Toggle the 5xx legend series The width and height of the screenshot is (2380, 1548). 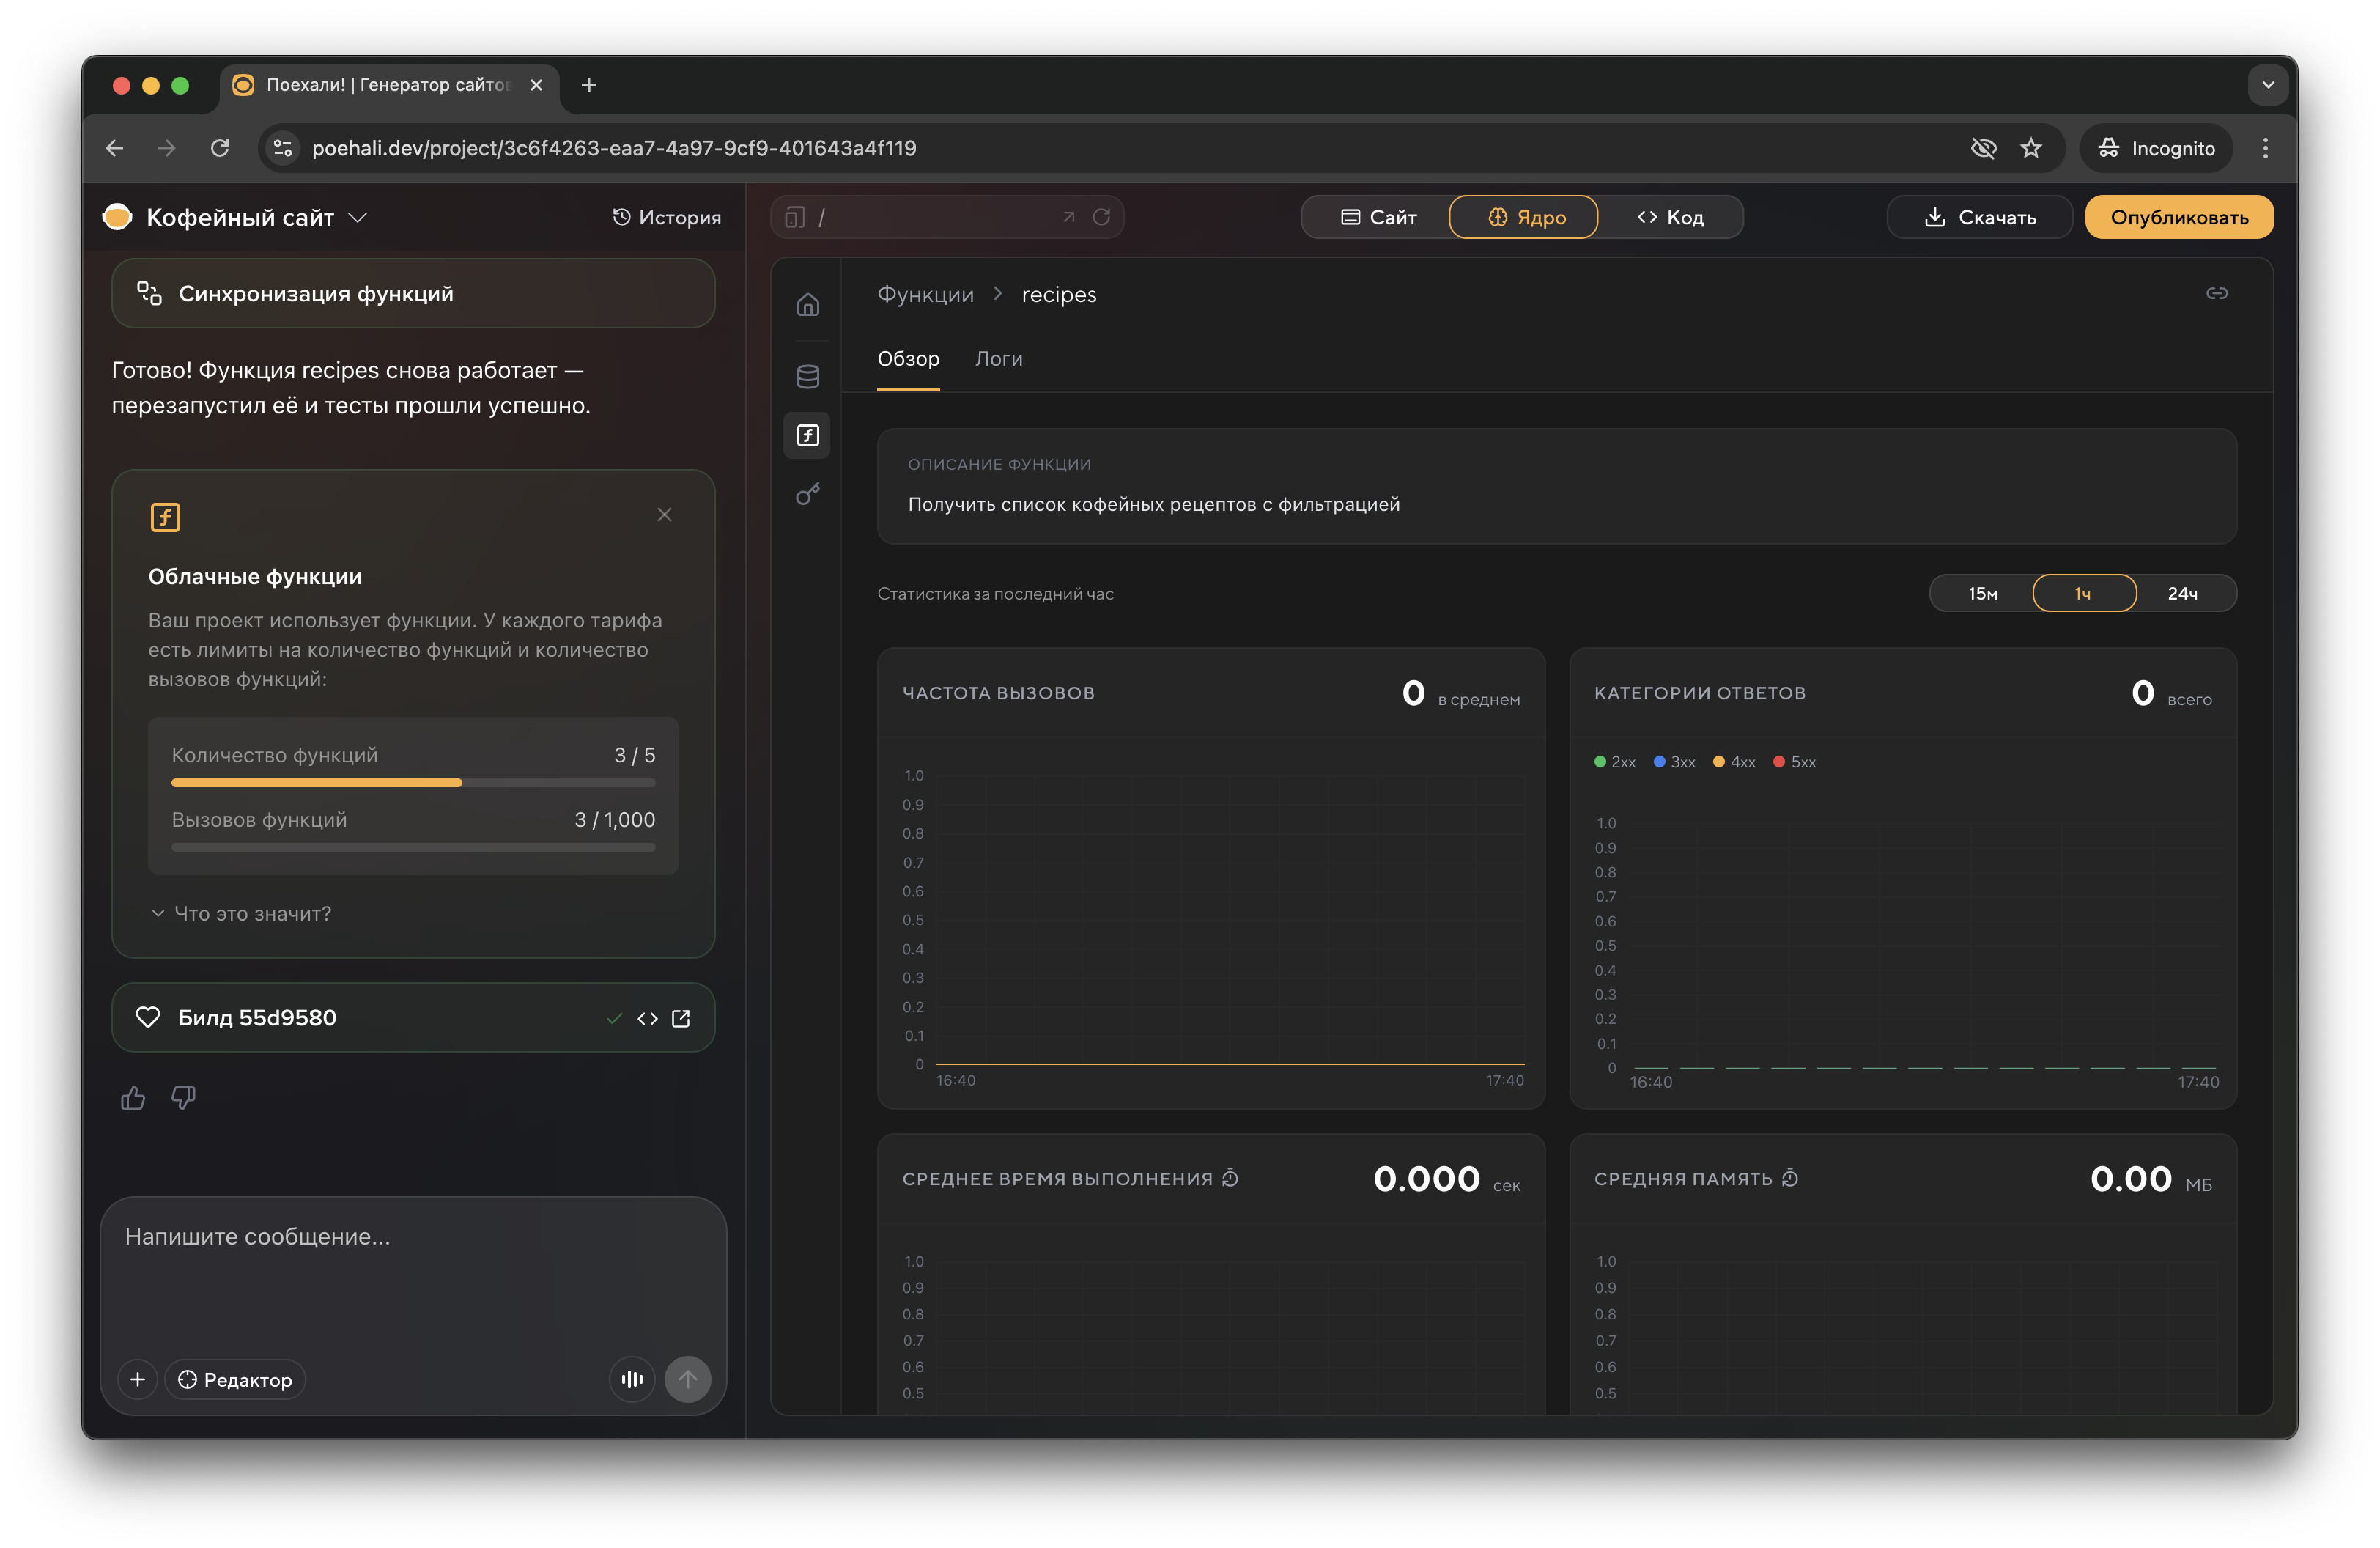pyautogui.click(x=1794, y=762)
